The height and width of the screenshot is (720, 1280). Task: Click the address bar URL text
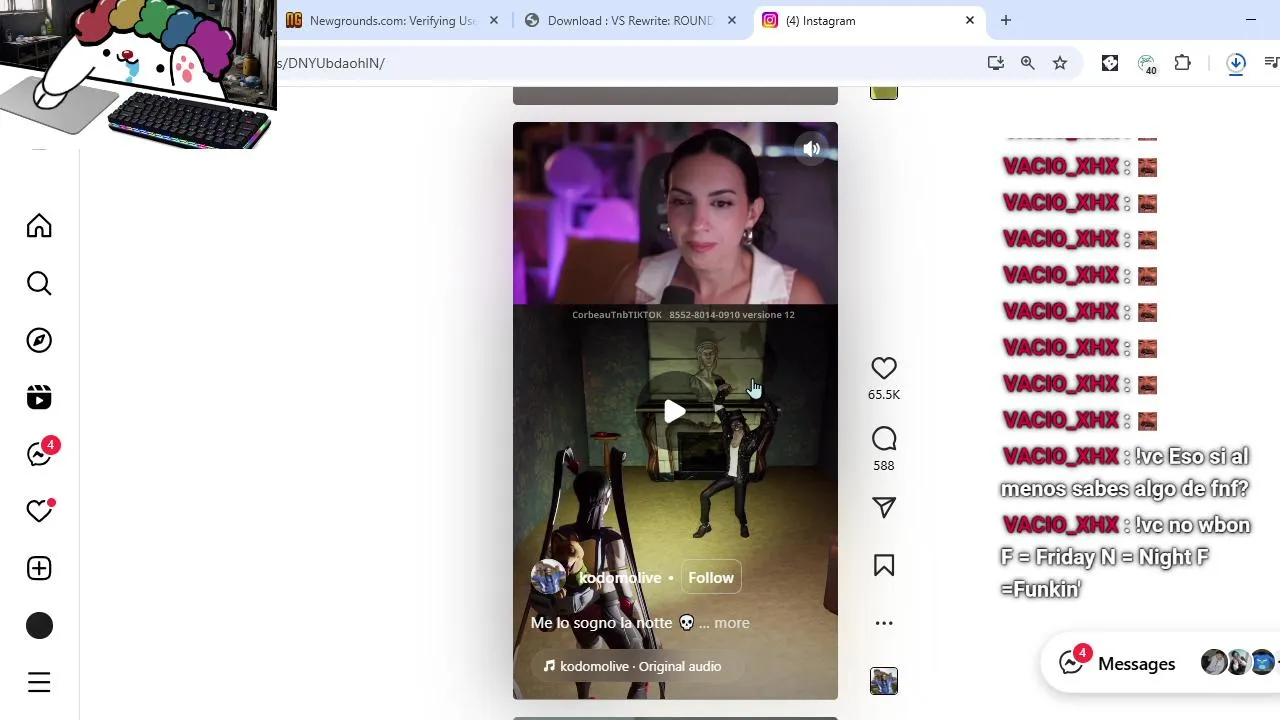click(331, 63)
